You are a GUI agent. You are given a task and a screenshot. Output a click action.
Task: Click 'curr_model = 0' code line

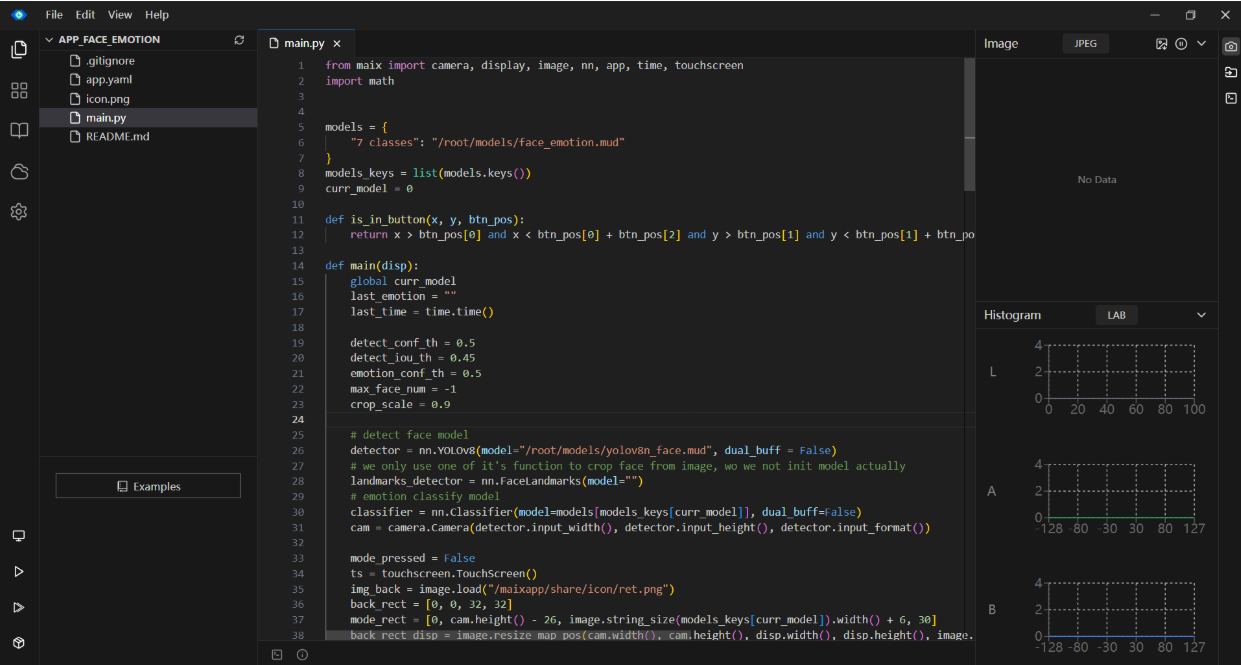pyautogui.click(x=369, y=188)
